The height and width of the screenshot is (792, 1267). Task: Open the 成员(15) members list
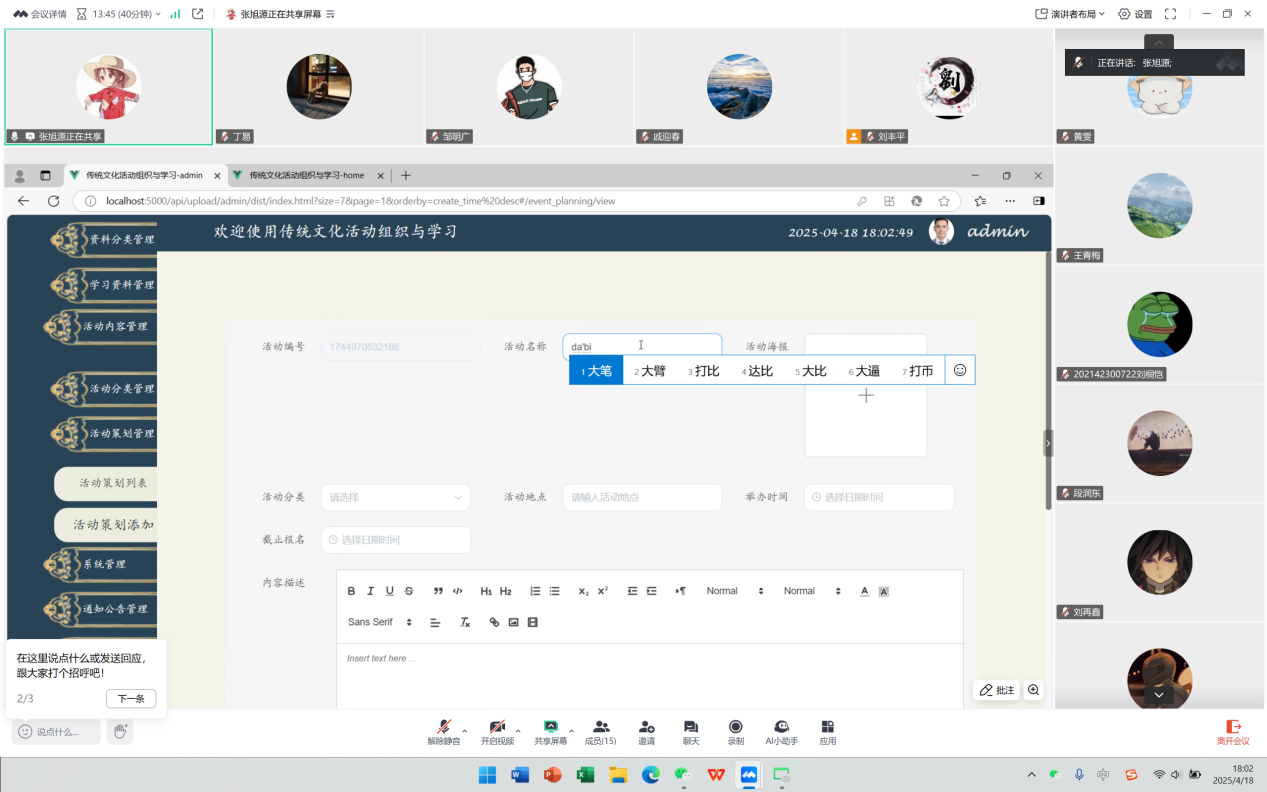[601, 732]
